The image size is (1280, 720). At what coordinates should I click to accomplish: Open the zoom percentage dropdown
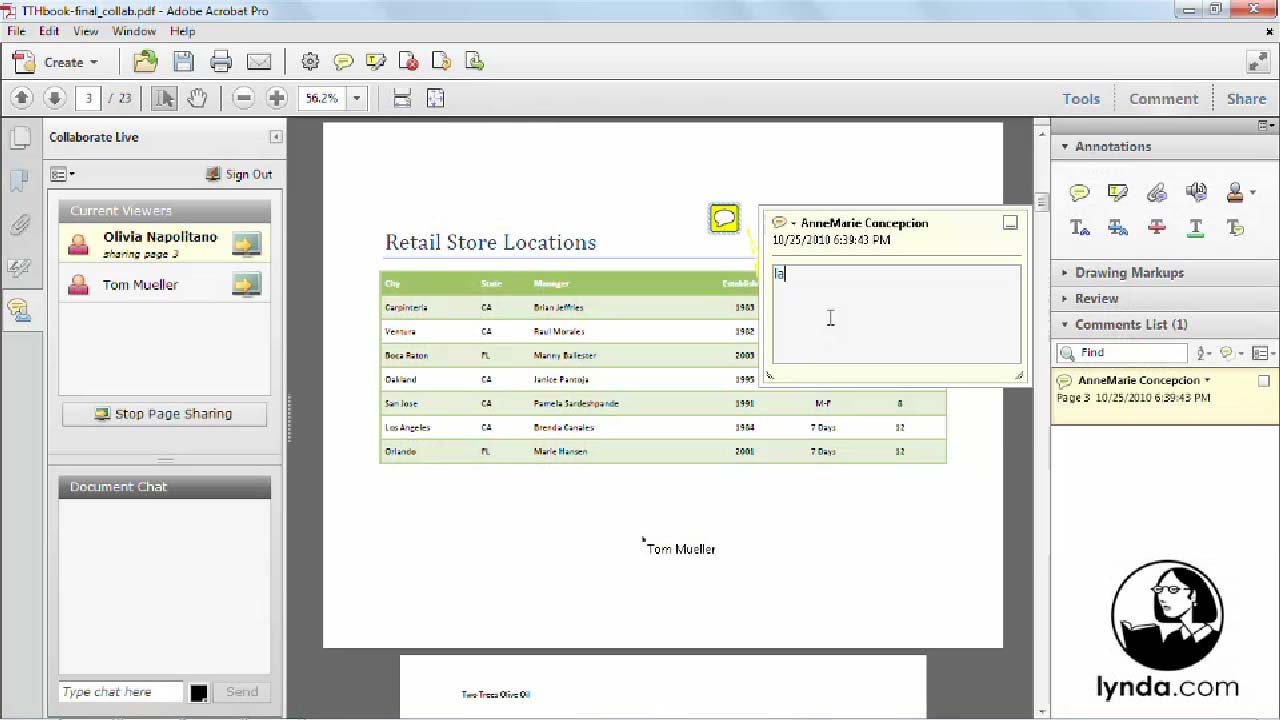[356, 98]
